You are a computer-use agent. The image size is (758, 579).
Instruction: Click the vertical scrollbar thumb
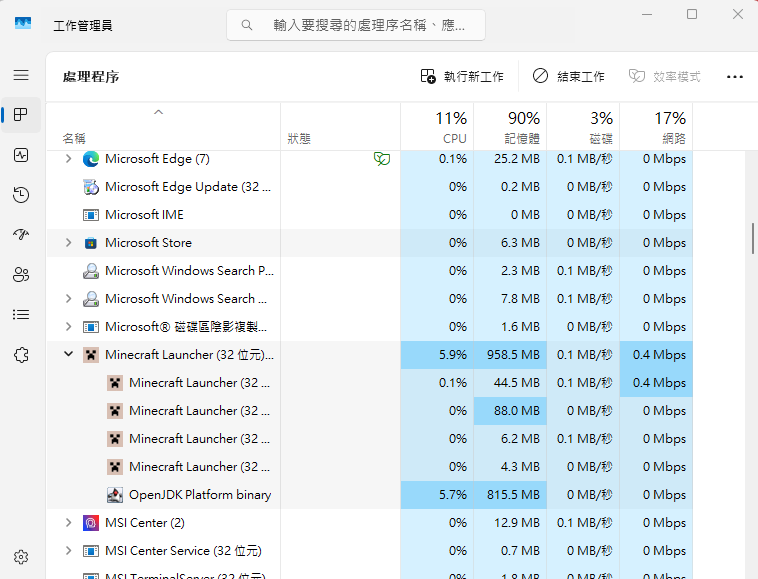(x=753, y=238)
